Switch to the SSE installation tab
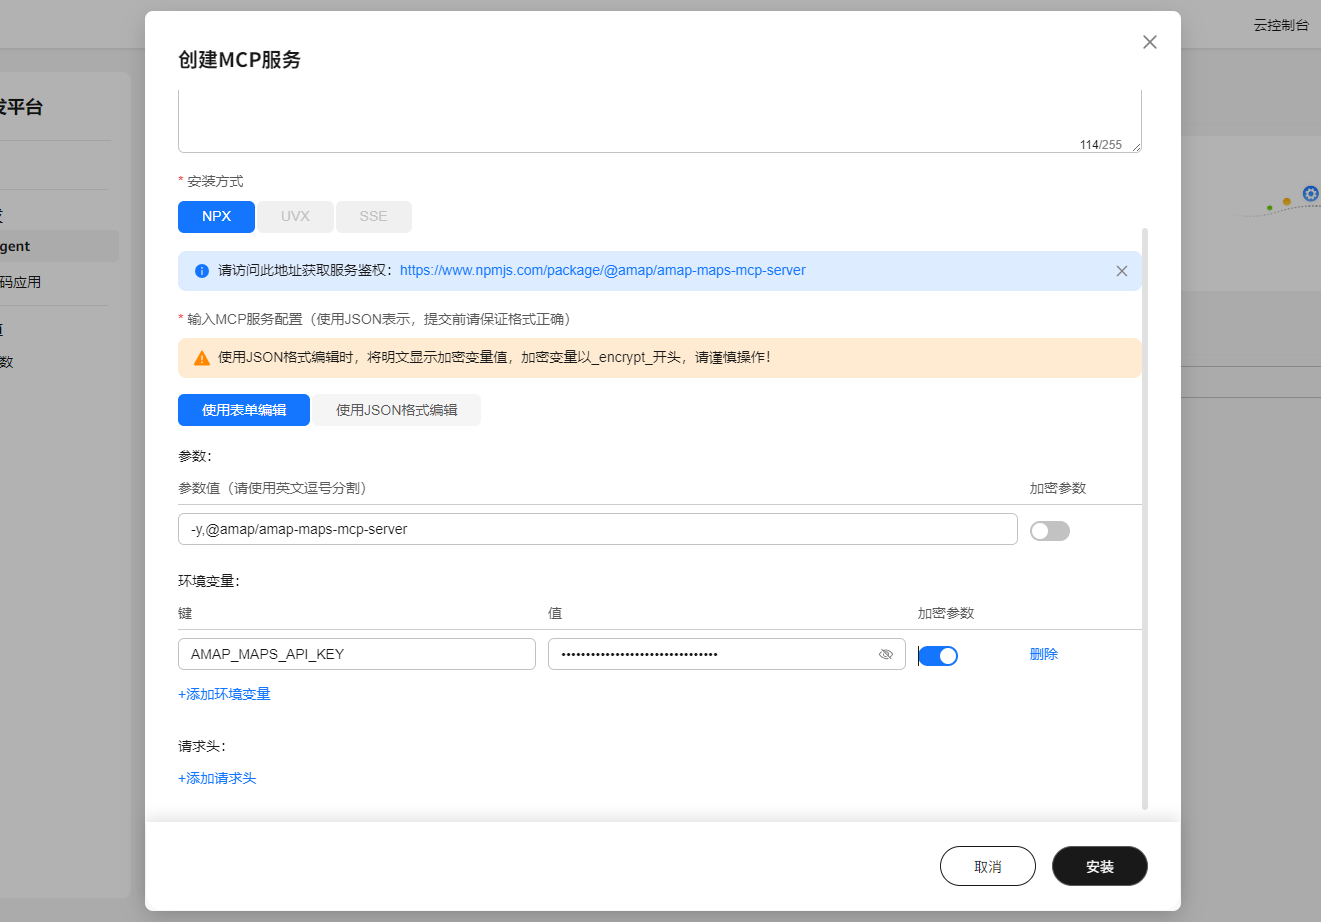Viewport: 1321px width, 922px height. (x=373, y=216)
